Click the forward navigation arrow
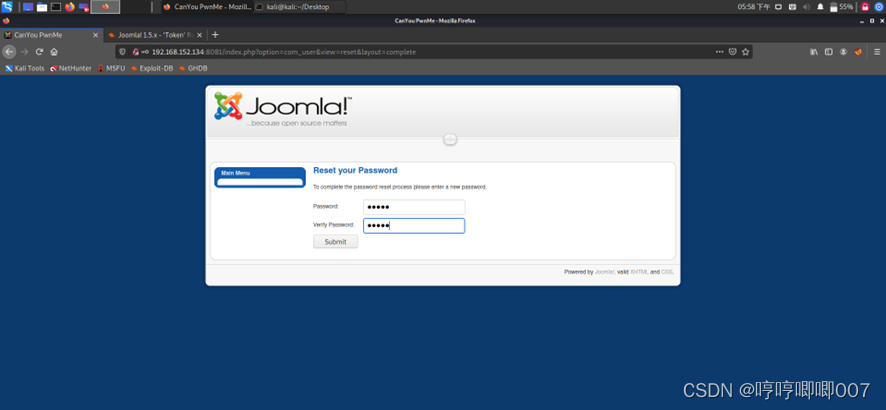This screenshot has width=886, height=410. click(24, 51)
